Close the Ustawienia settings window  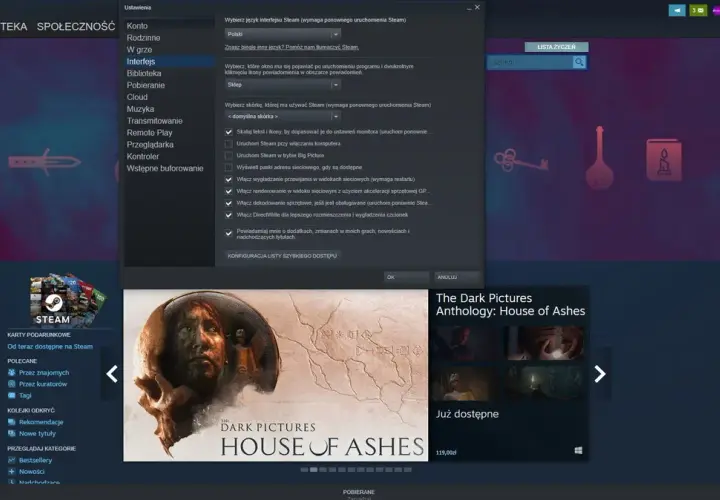coord(477,7)
